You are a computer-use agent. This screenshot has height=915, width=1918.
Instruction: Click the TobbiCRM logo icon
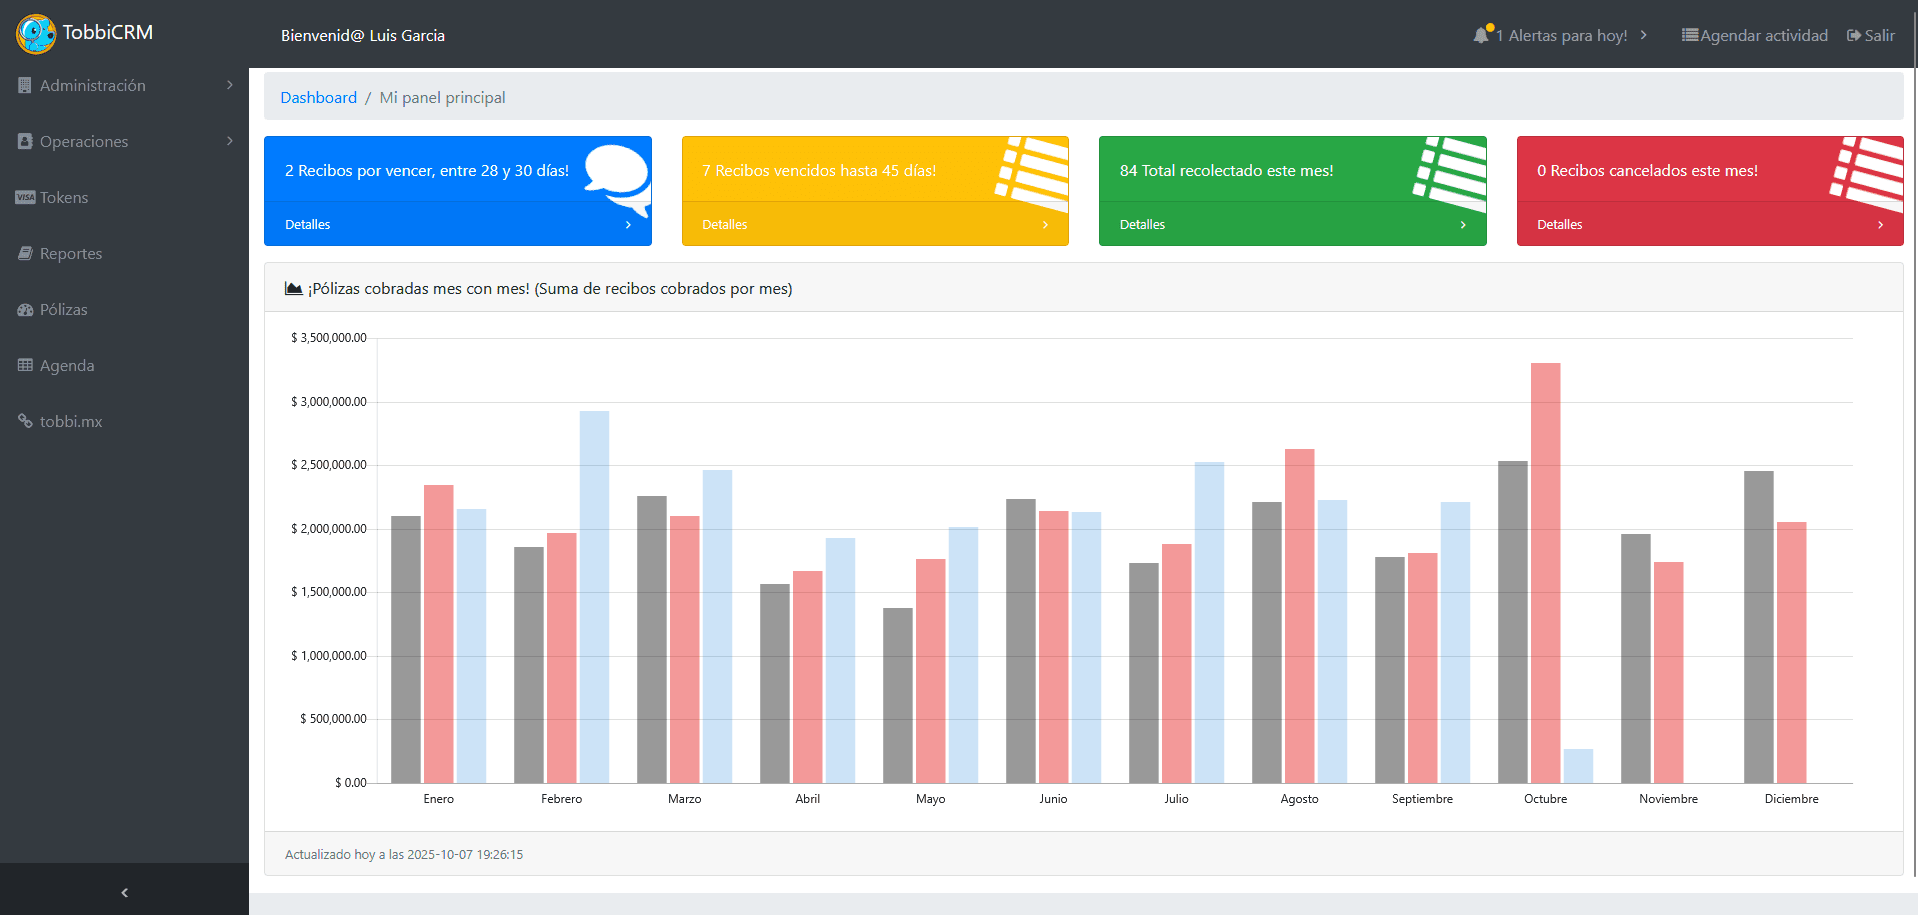pyautogui.click(x=36, y=34)
